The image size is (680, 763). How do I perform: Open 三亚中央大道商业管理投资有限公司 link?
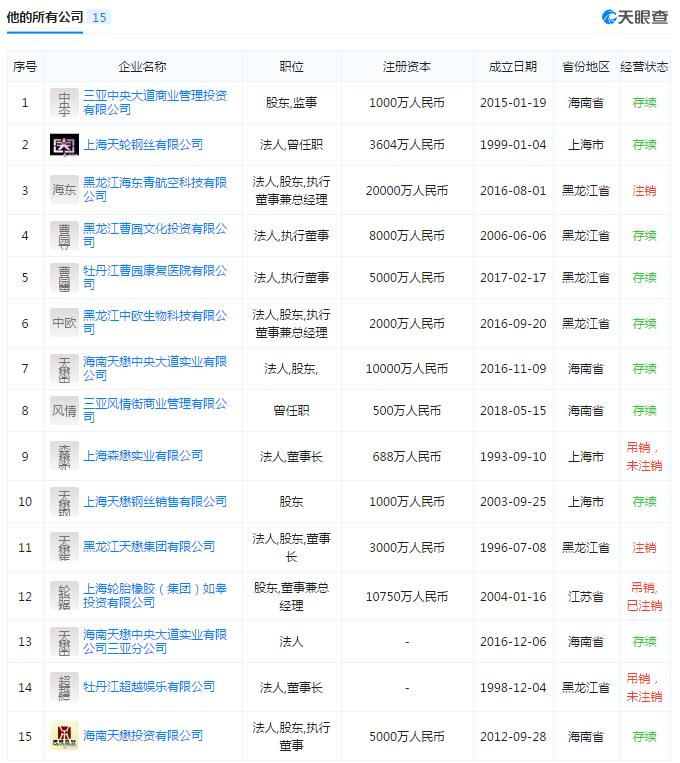tap(155, 102)
